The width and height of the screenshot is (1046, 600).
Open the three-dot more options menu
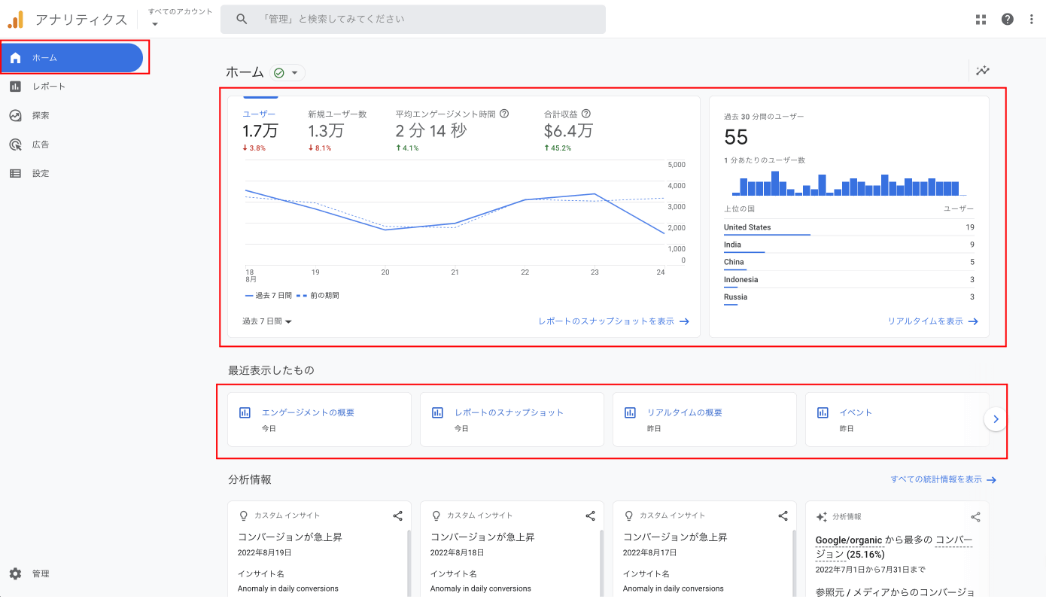pos(1031,19)
